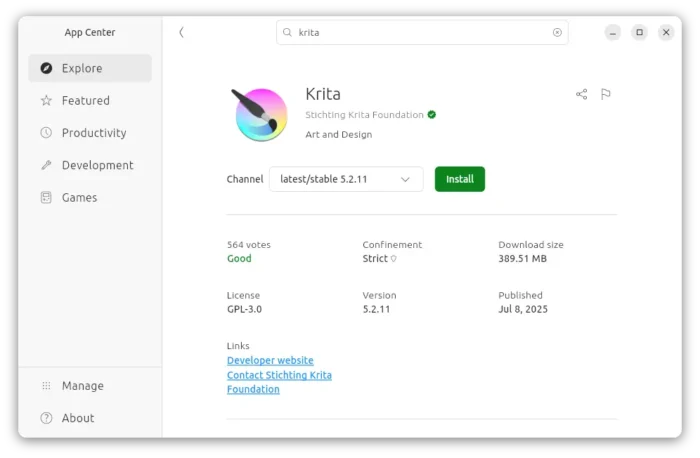Browse the Games category
Screen dimensions: 700x458
coord(79,197)
